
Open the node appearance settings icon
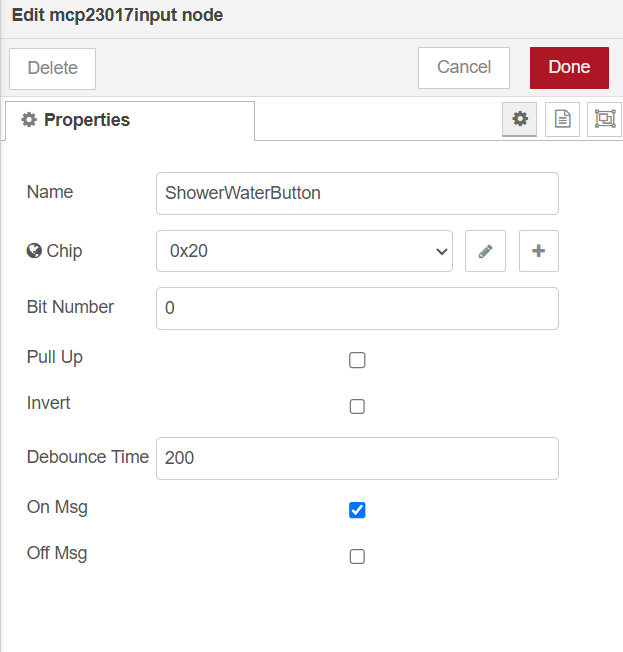click(605, 119)
